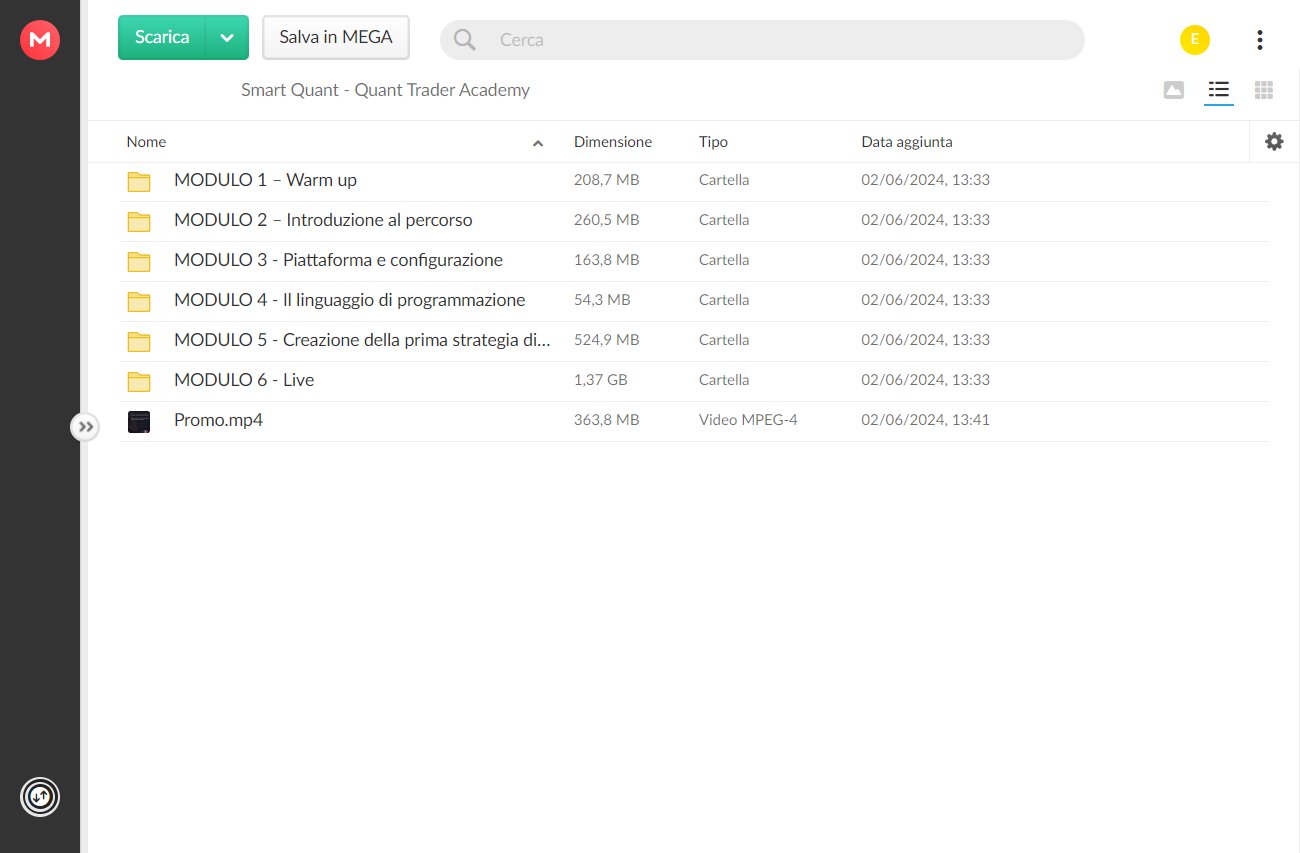Sort by Data aggiunta column header
Image resolution: width=1300 pixels, height=853 pixels.
click(x=907, y=142)
